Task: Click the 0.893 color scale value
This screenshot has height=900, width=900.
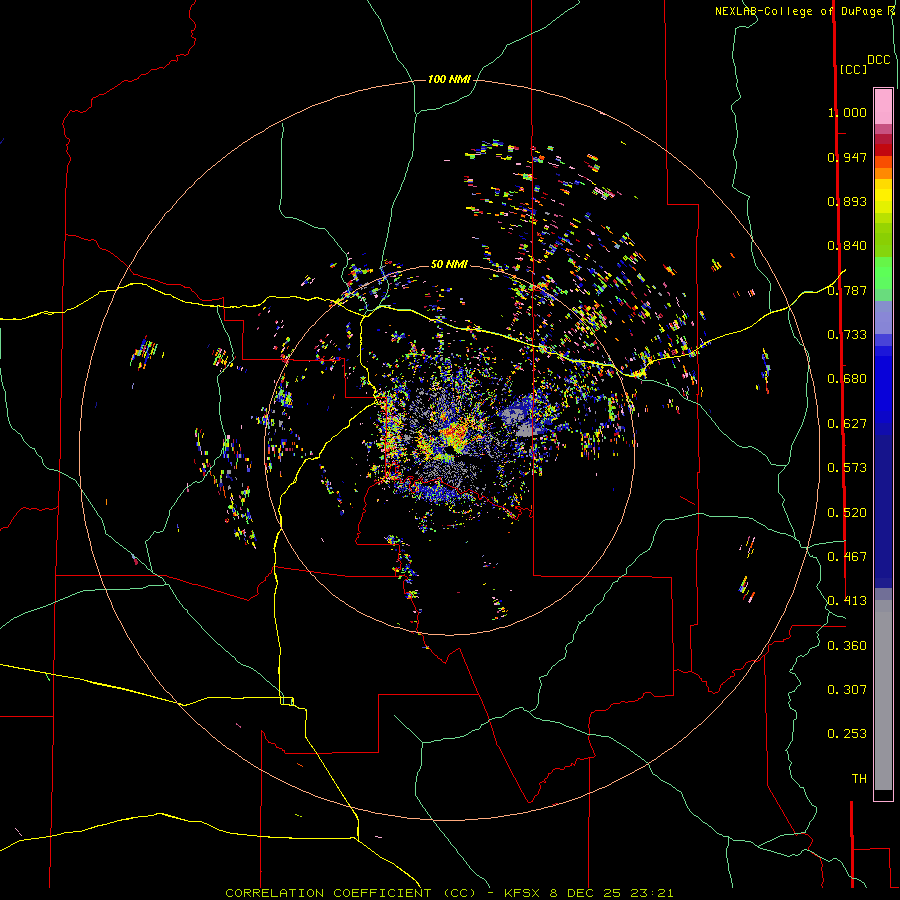Action: point(847,201)
